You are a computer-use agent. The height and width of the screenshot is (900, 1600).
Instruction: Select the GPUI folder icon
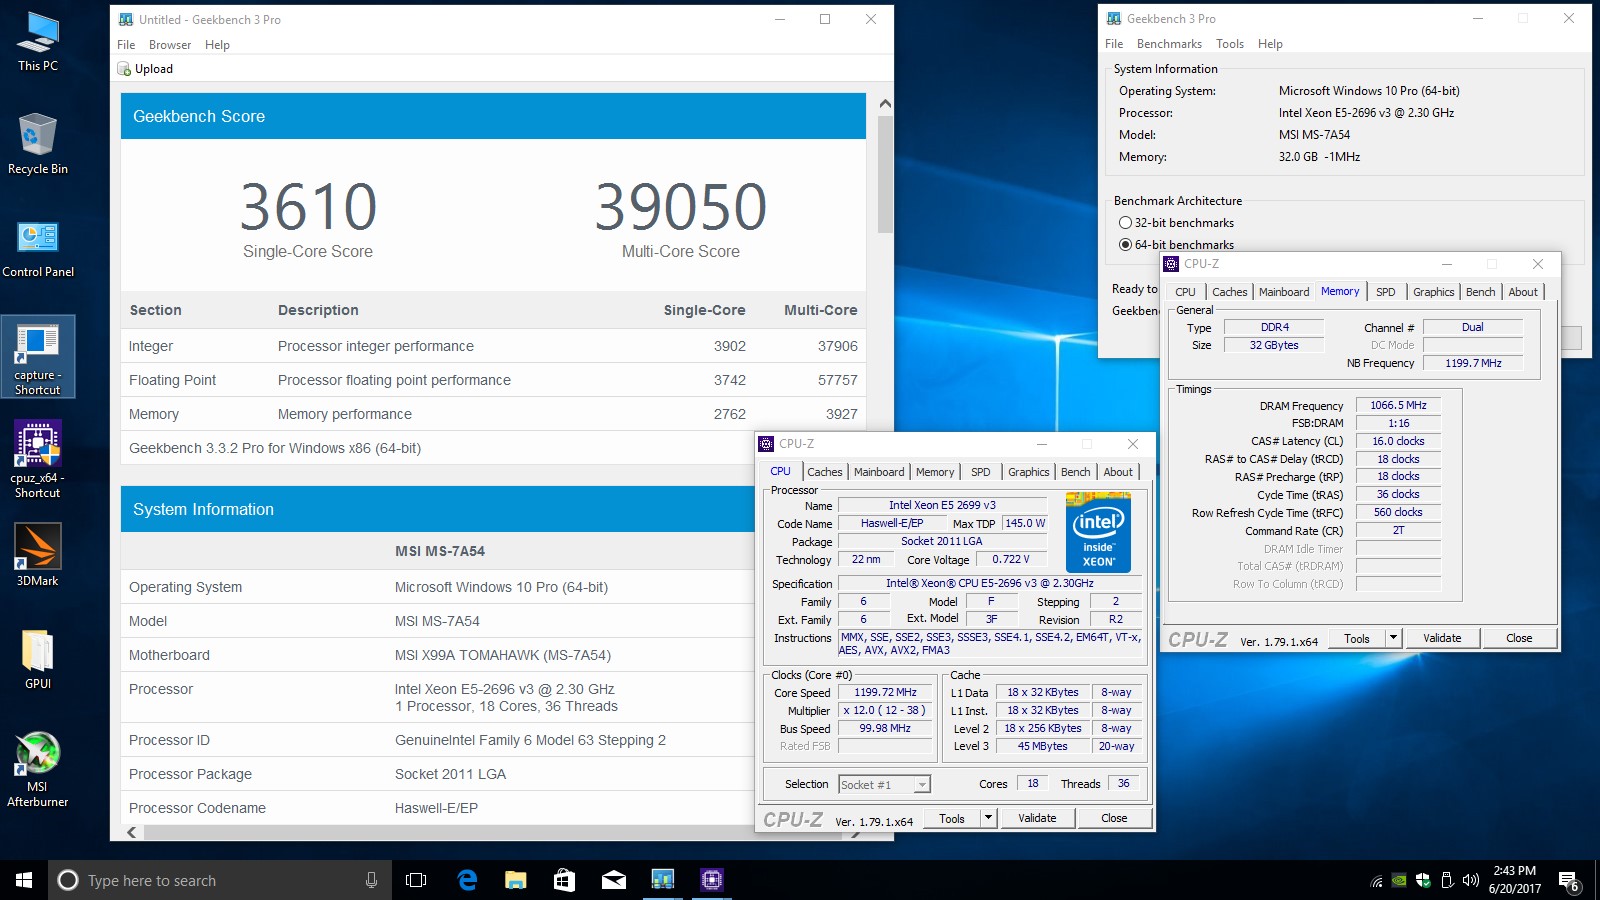click(x=38, y=659)
